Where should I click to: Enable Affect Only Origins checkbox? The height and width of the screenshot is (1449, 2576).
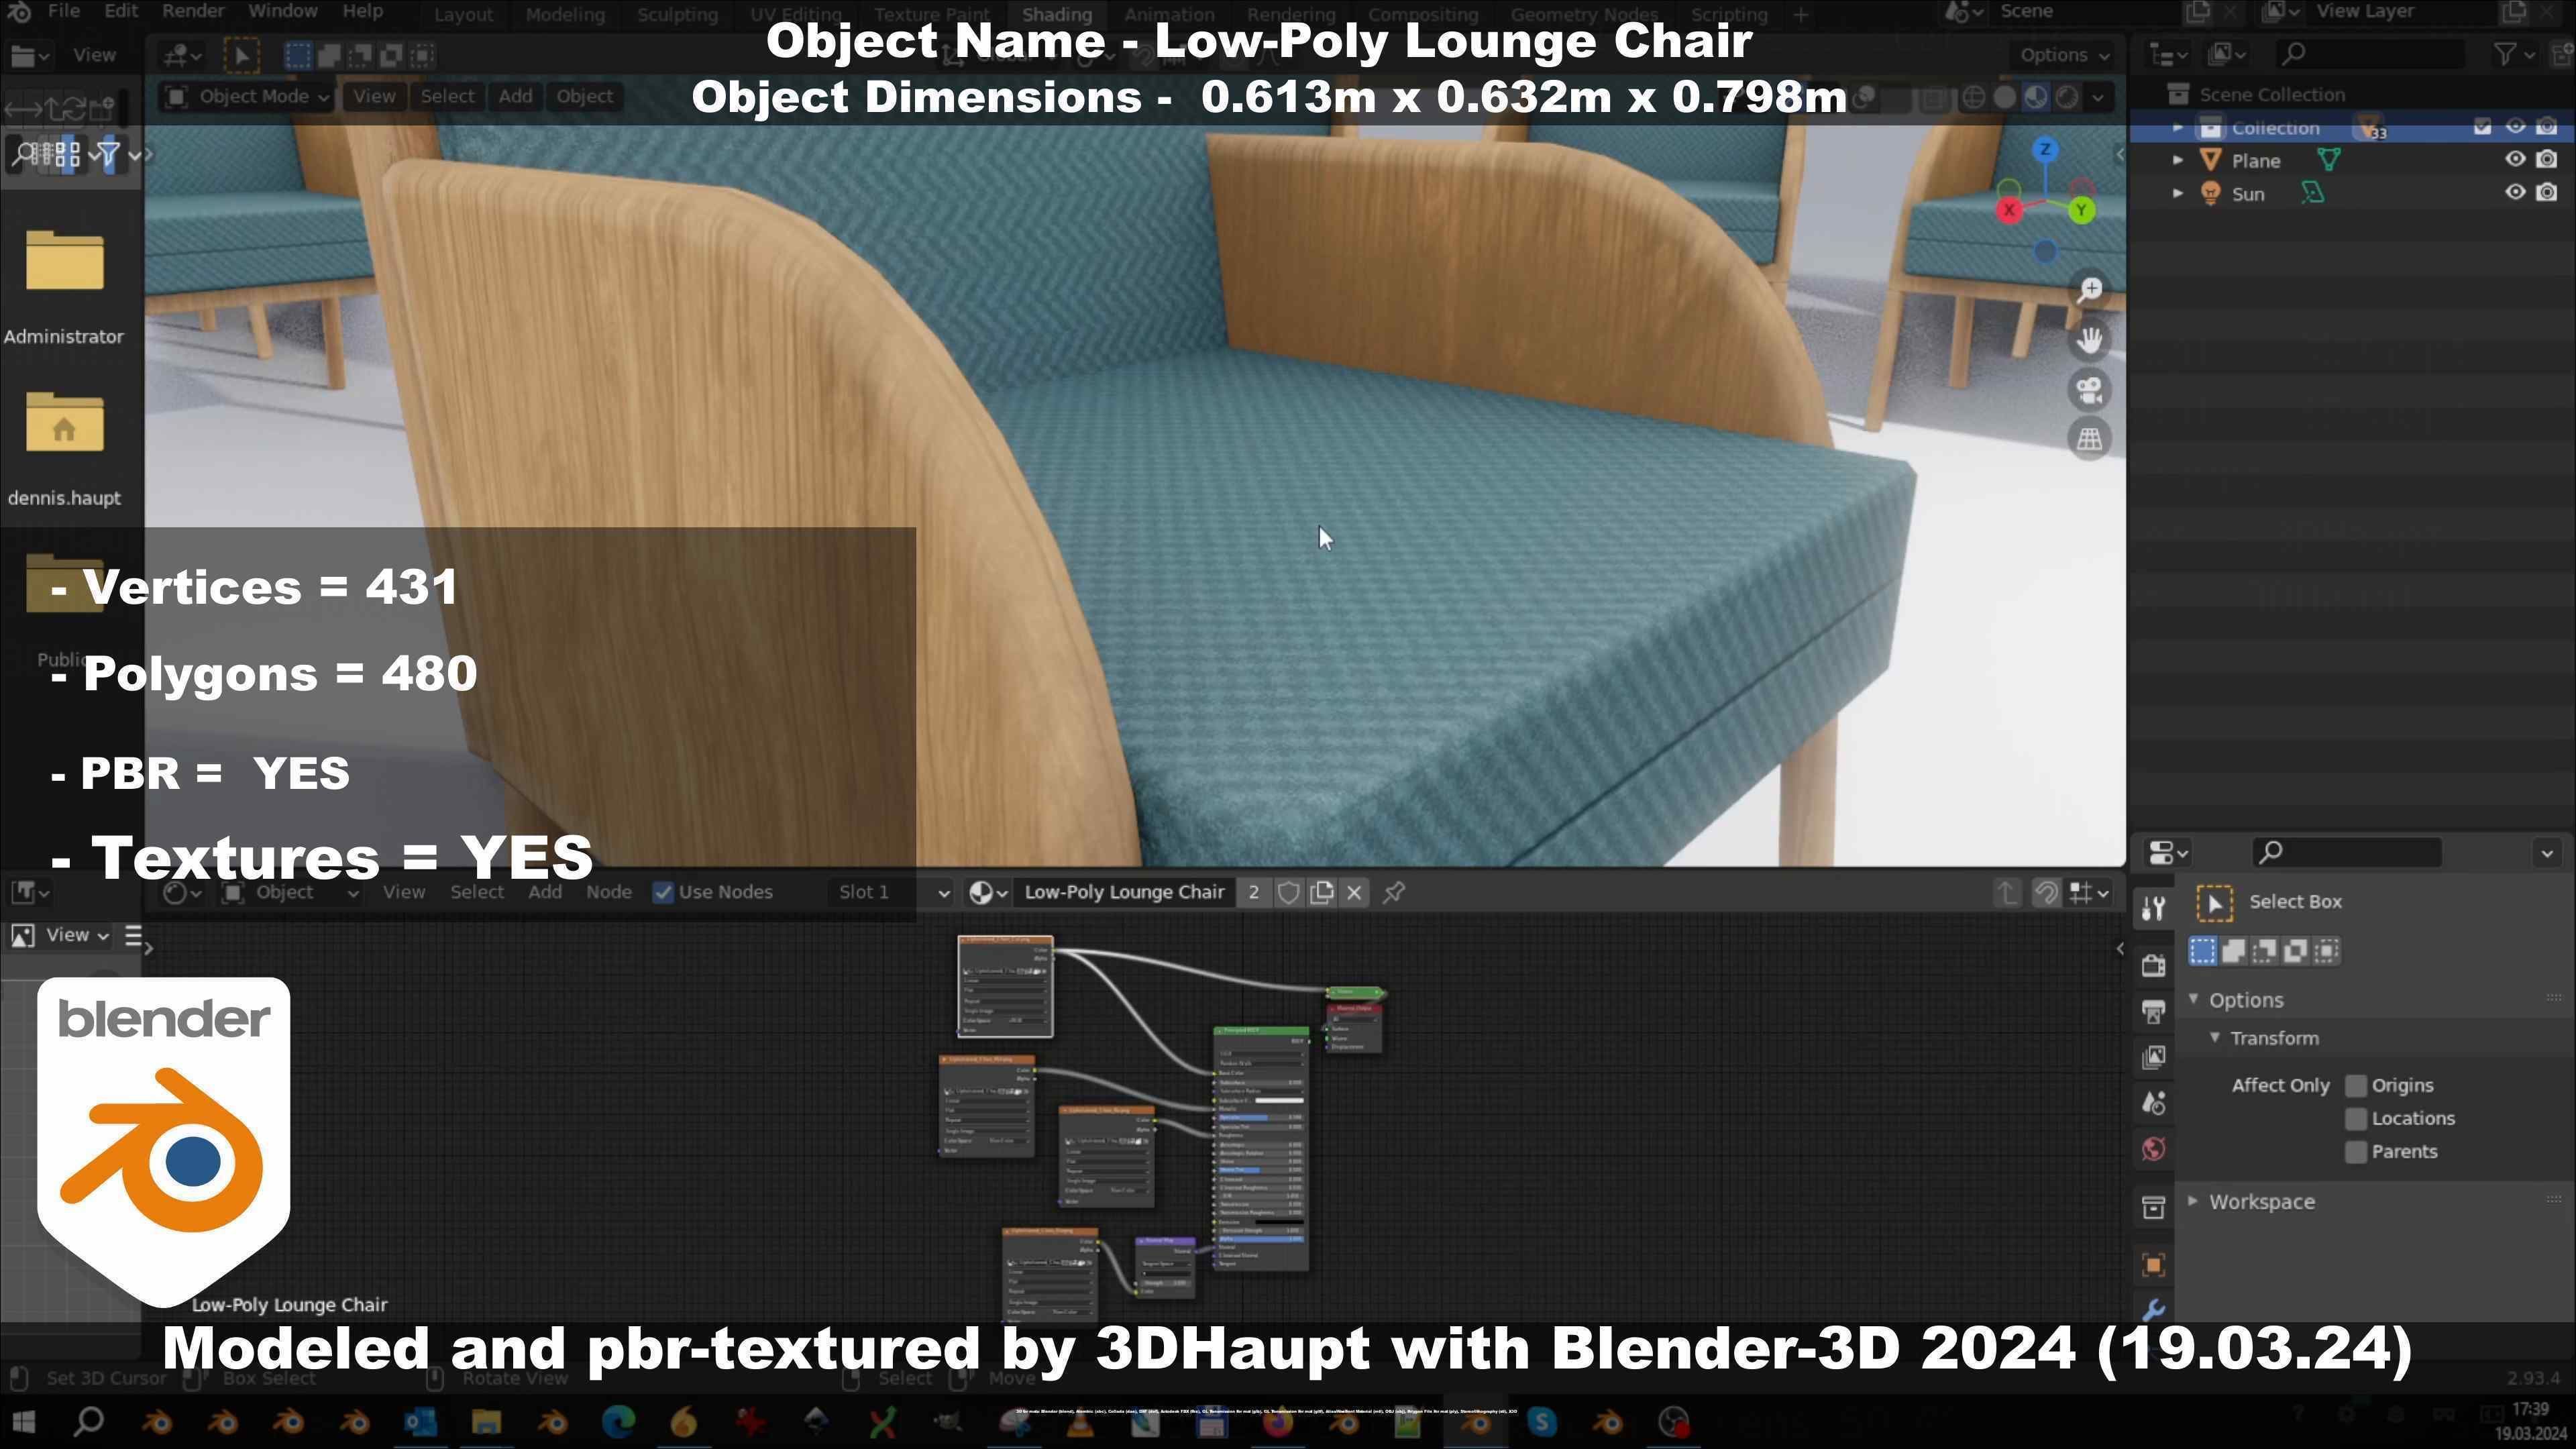tap(2356, 1085)
